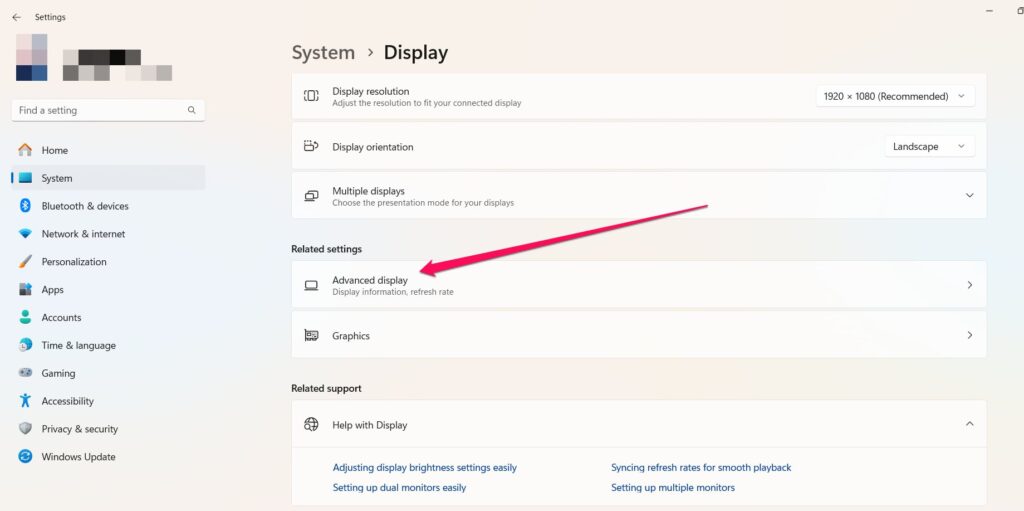
Task: Open the Display orientation dropdown
Action: [x=929, y=146]
